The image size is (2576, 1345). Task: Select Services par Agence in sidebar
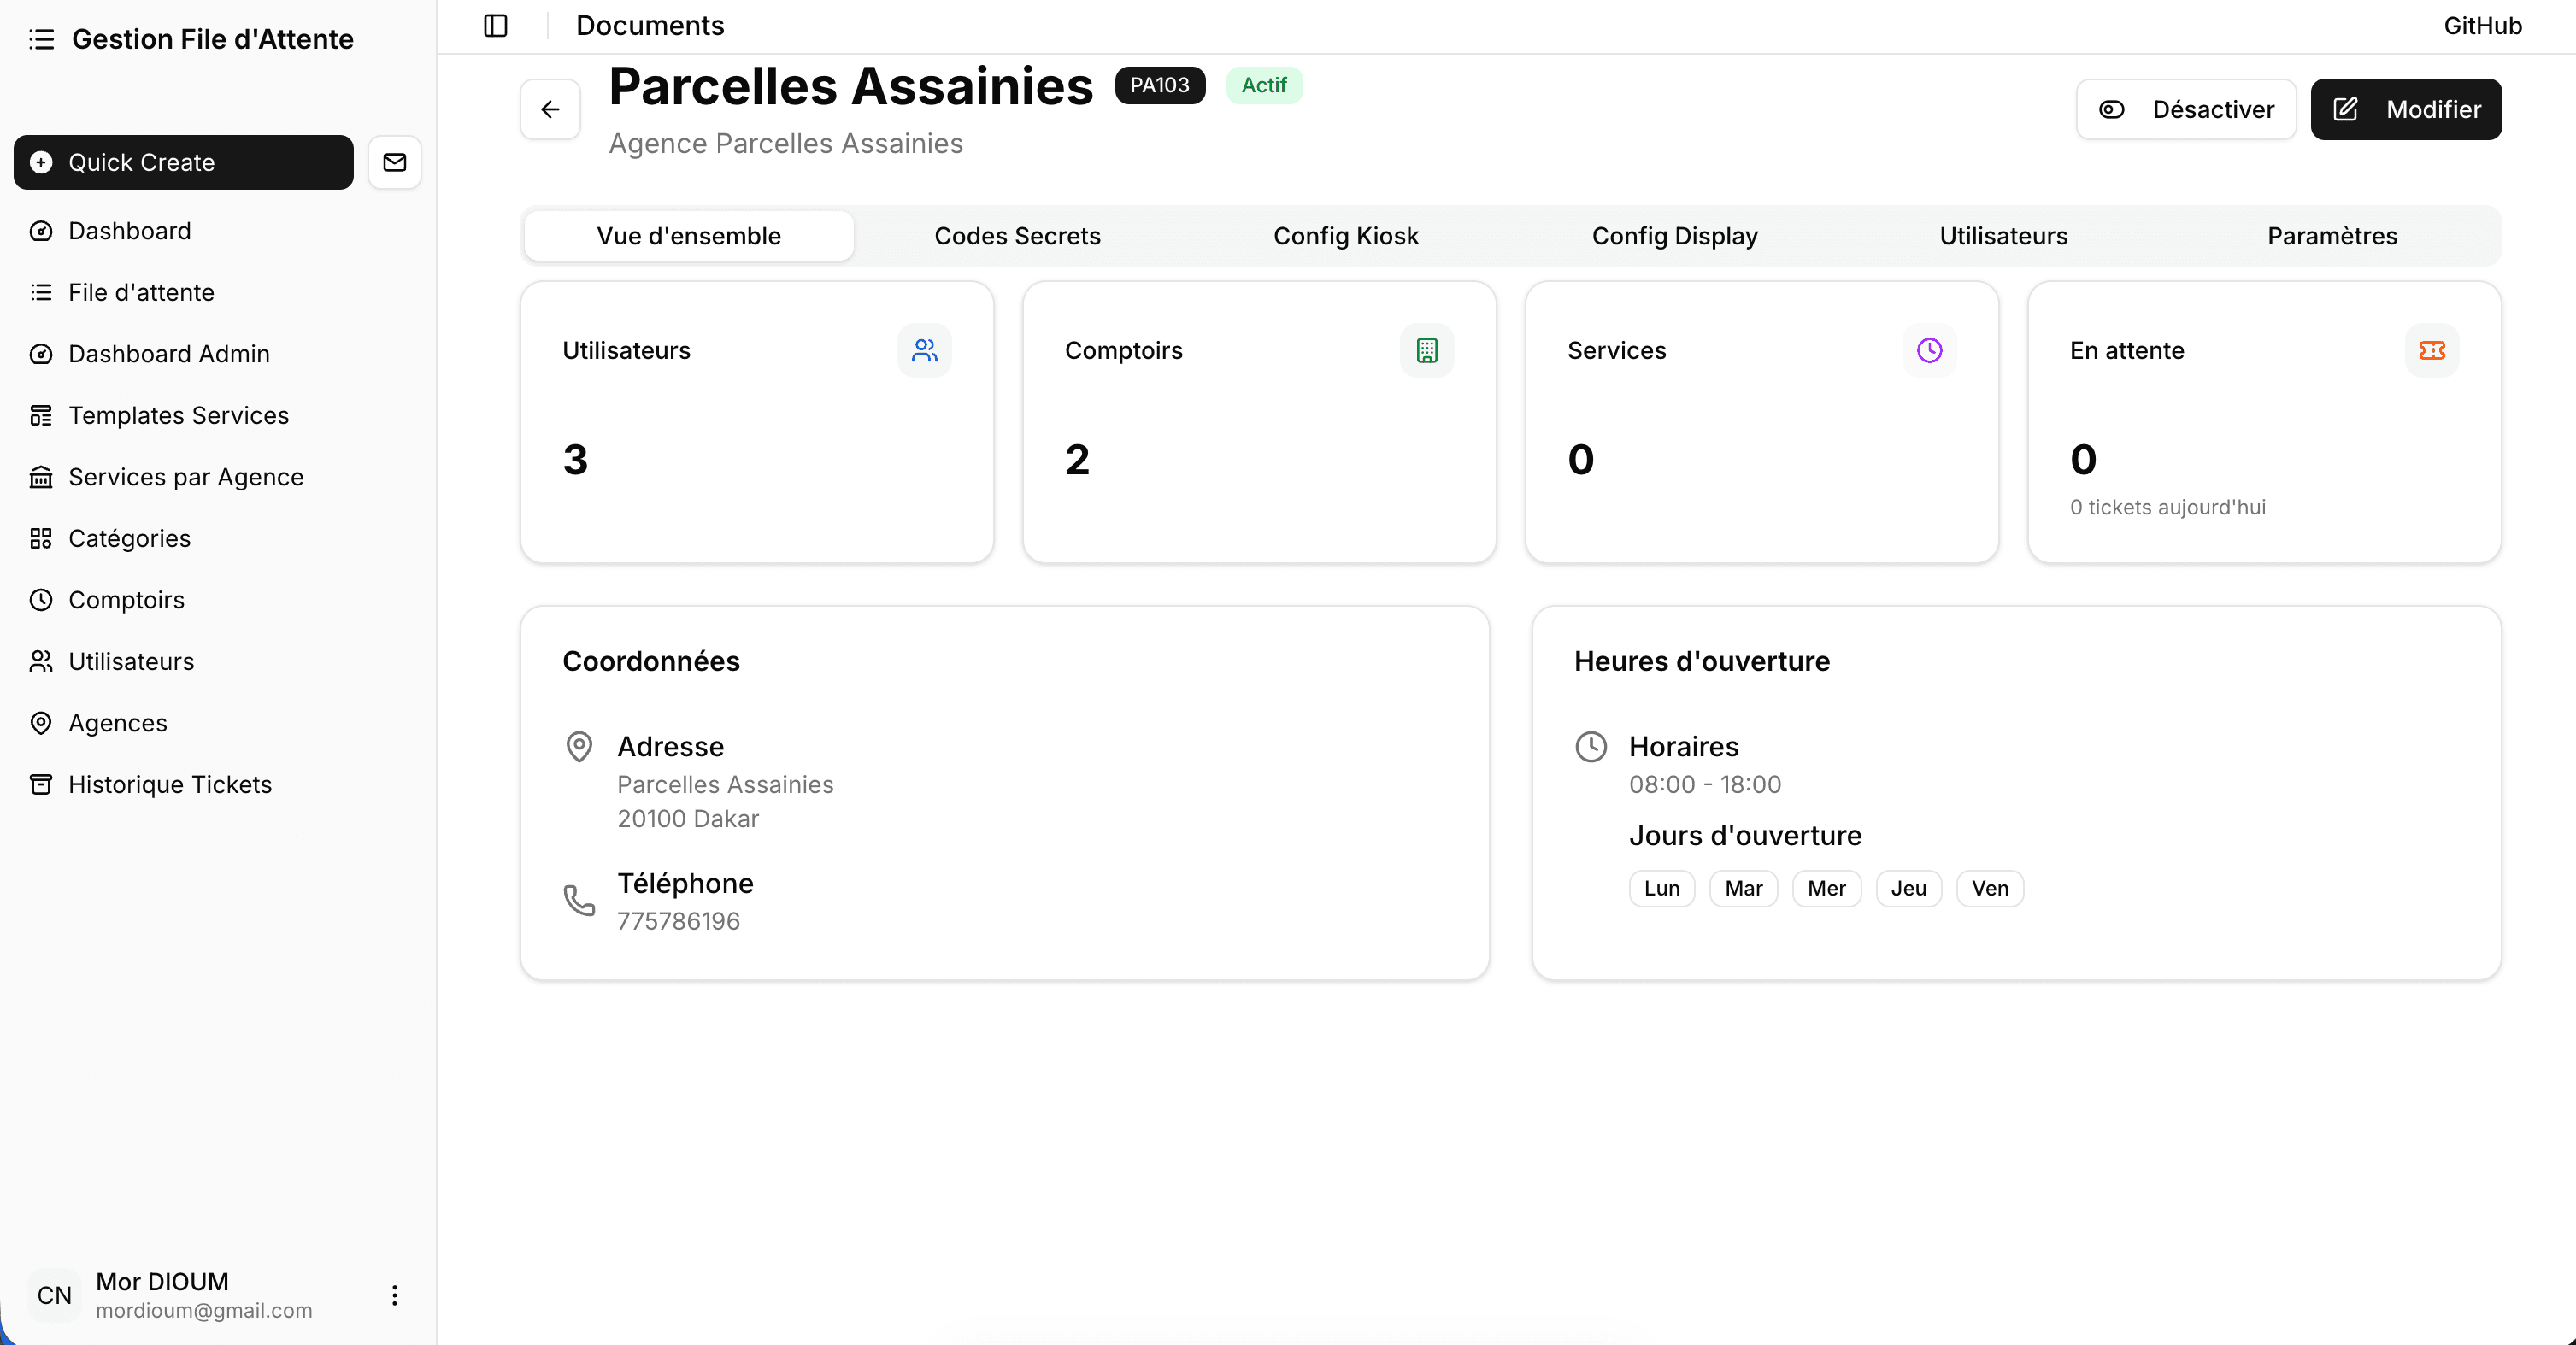186,477
